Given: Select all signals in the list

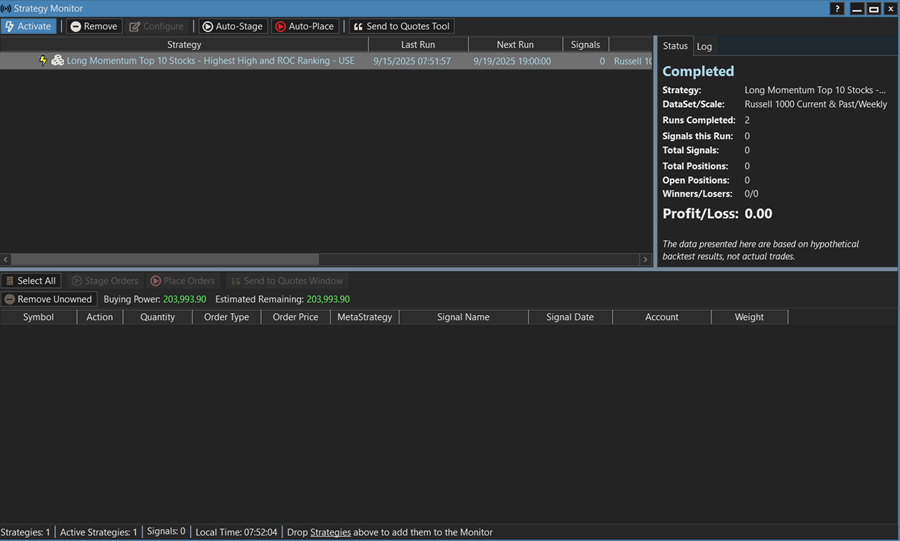Looking at the screenshot, I should coord(30,281).
